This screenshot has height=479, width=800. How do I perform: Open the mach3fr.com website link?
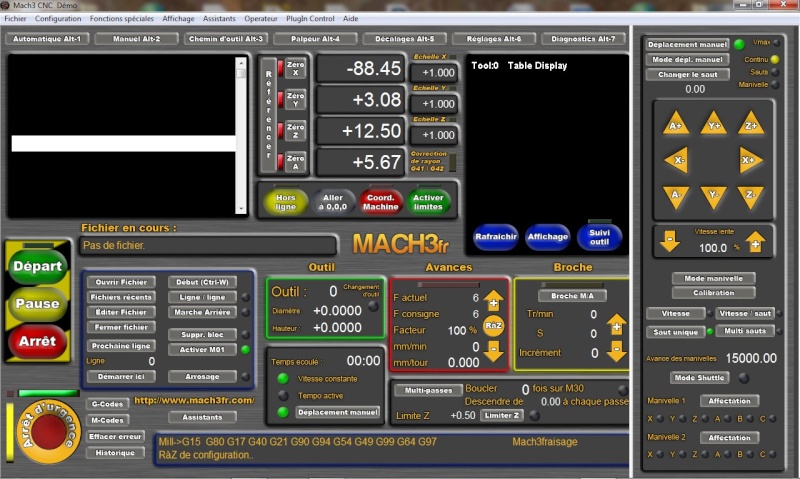[194, 400]
